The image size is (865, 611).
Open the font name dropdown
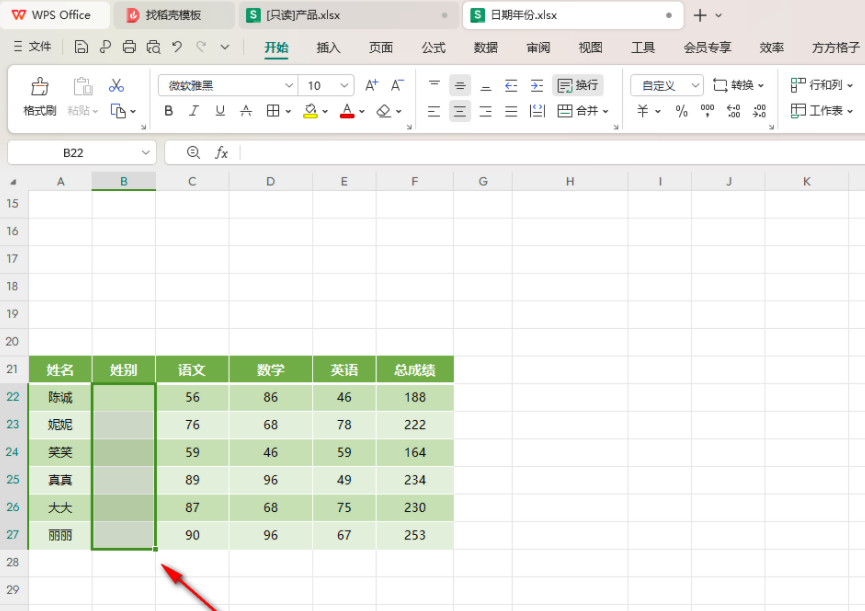(289, 85)
